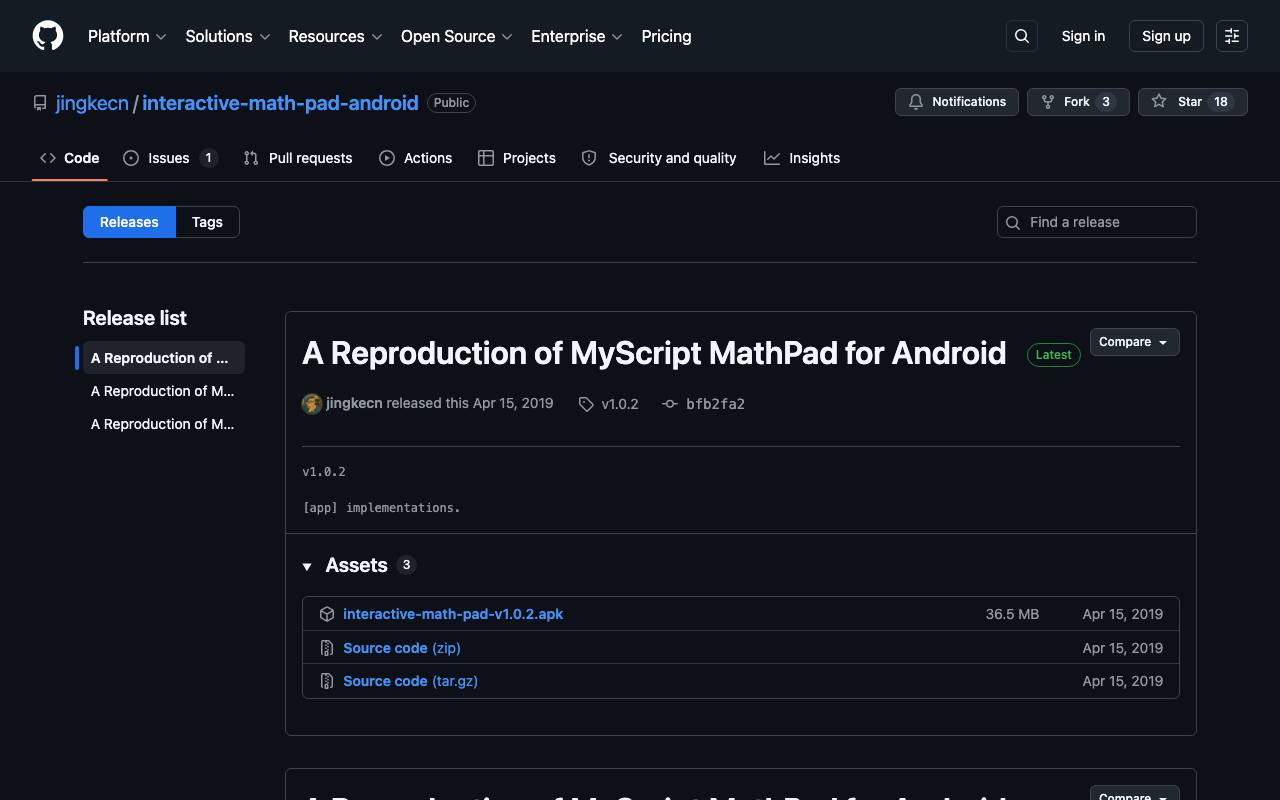Click the jingkecn author name in release
1280x800 pixels.
[354, 404]
